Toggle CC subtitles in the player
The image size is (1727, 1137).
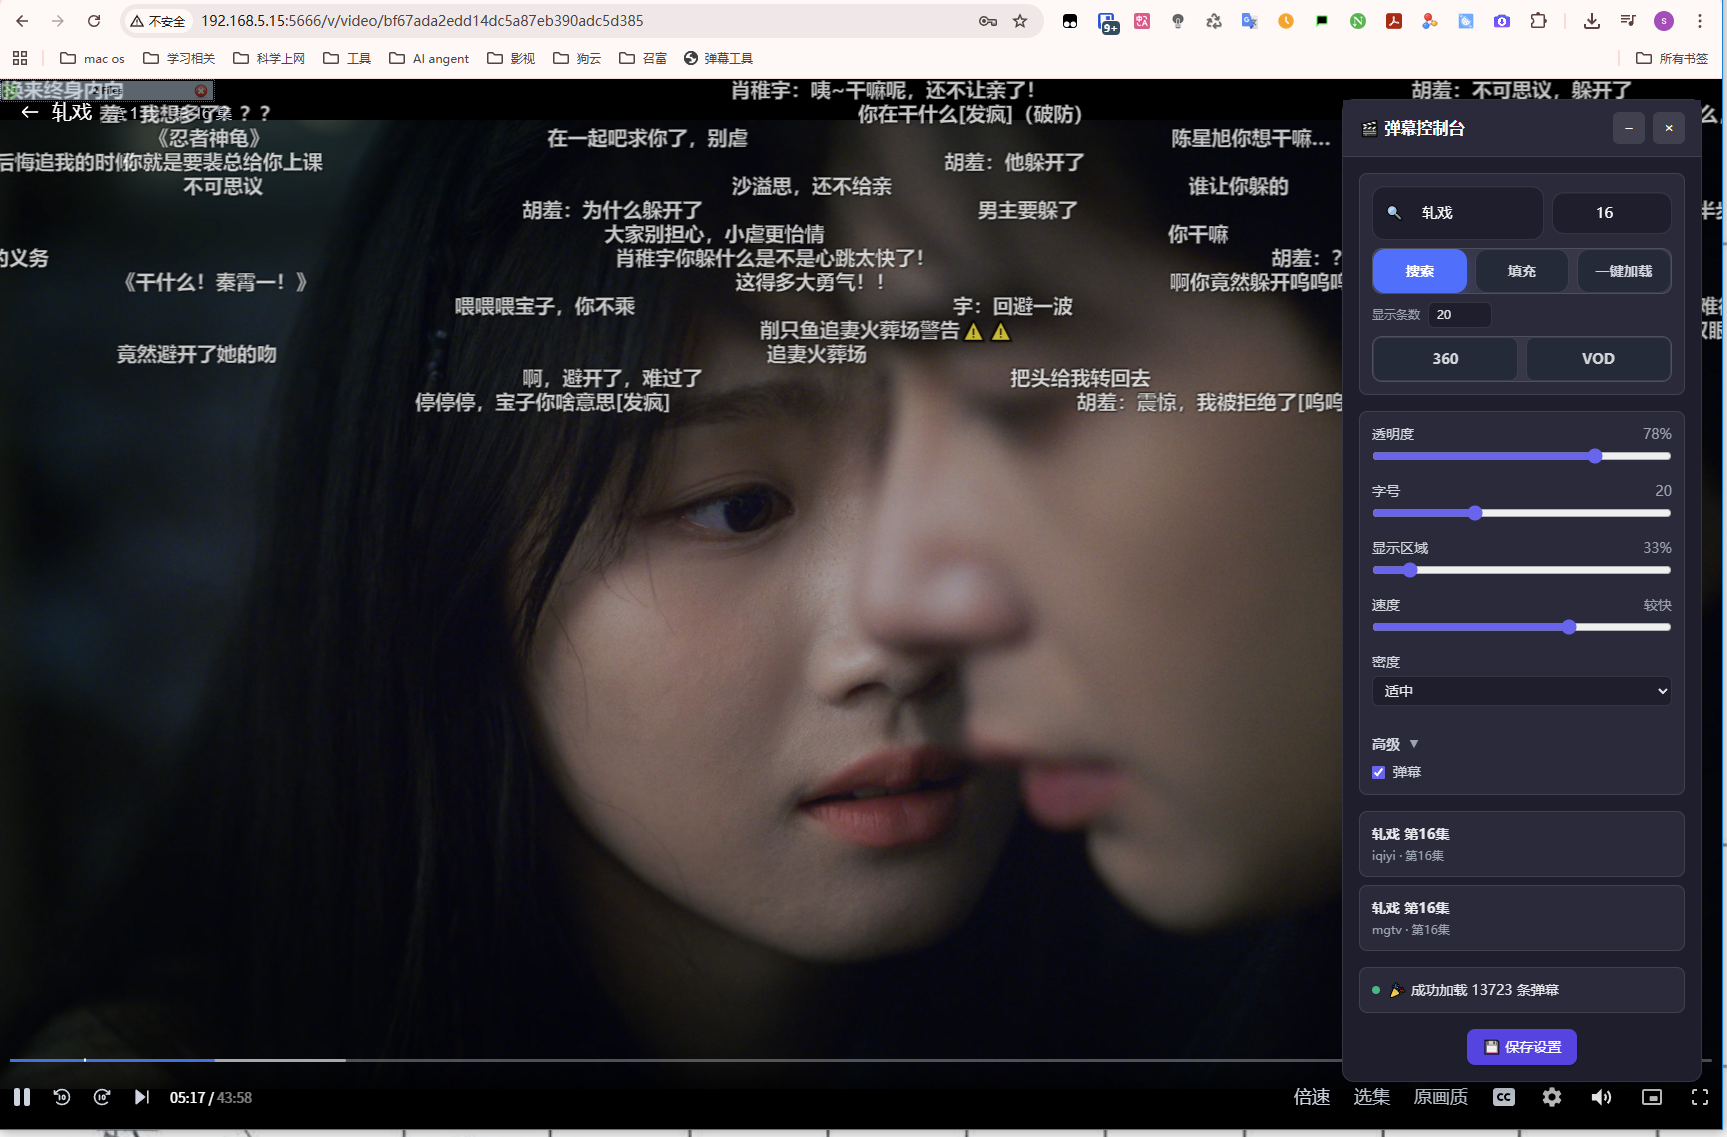pos(1503,1097)
